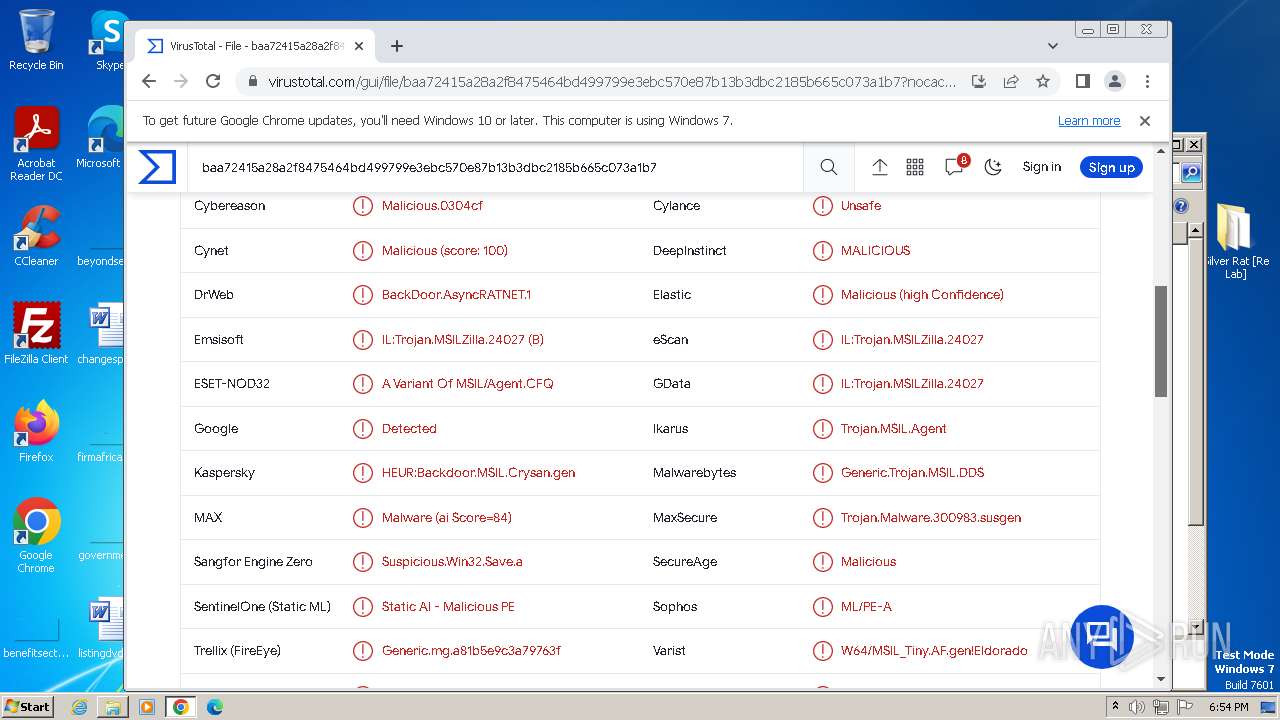The height and width of the screenshot is (720, 1280).
Task: Open Internet Explorer from taskbar
Action: click(79, 707)
